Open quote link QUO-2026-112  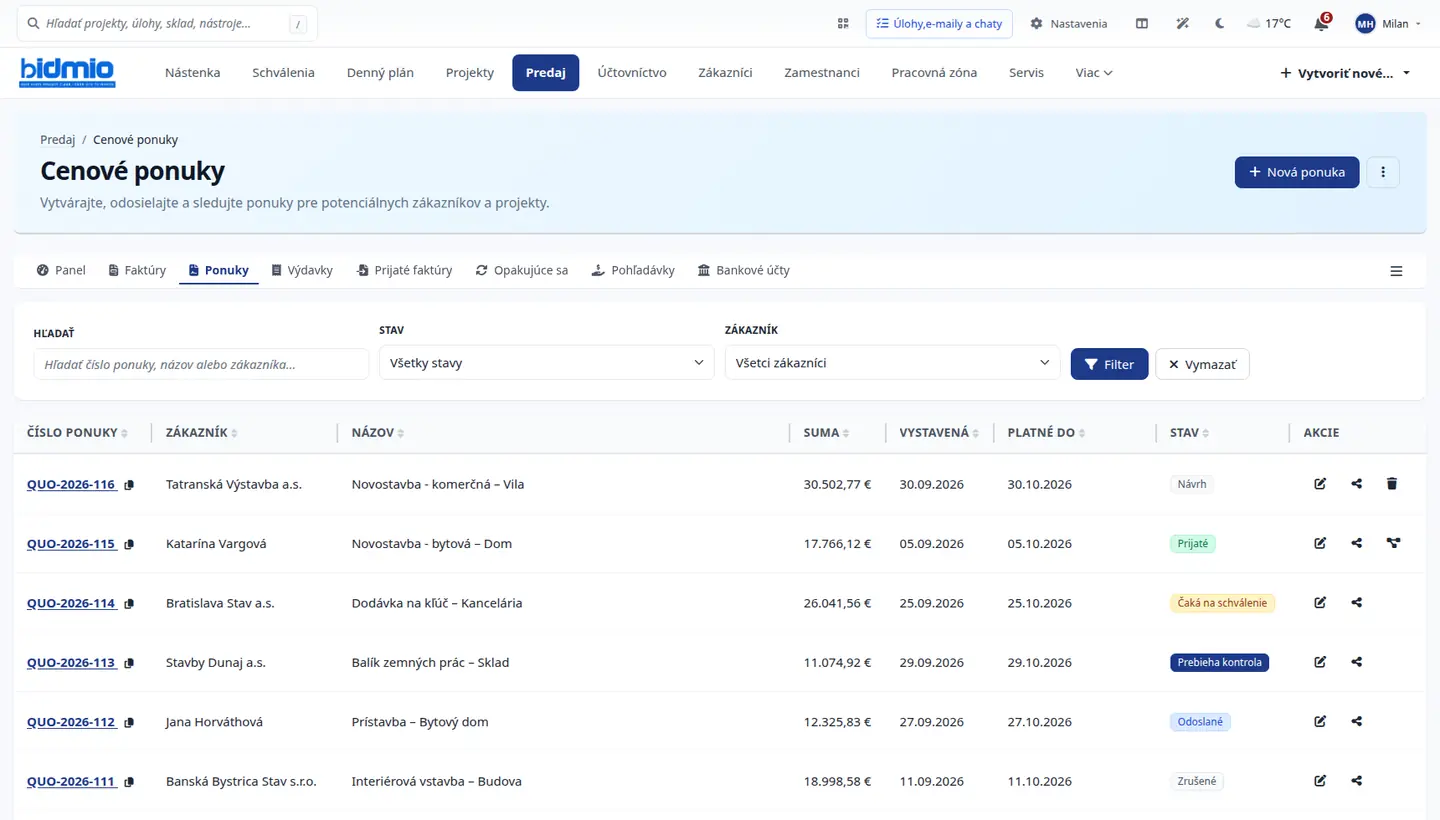tap(72, 722)
